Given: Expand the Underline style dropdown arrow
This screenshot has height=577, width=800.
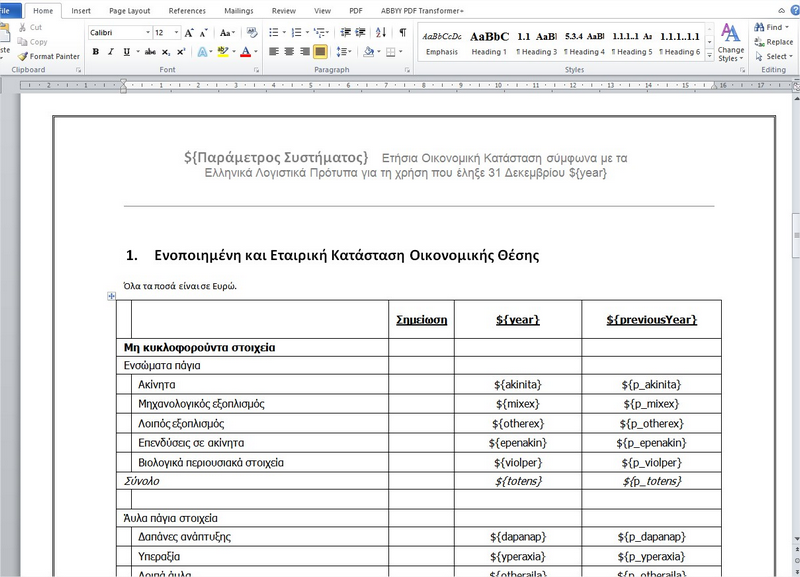Looking at the screenshot, I should 138,52.
